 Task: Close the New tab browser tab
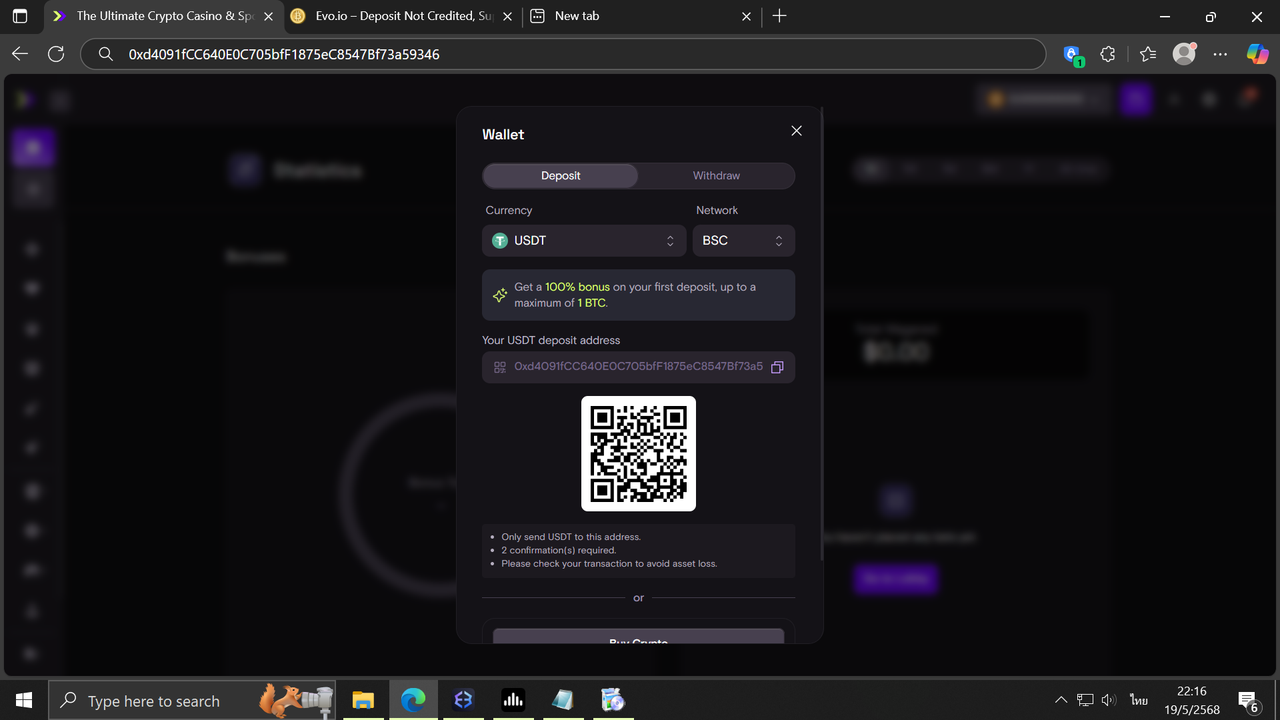pos(746,16)
